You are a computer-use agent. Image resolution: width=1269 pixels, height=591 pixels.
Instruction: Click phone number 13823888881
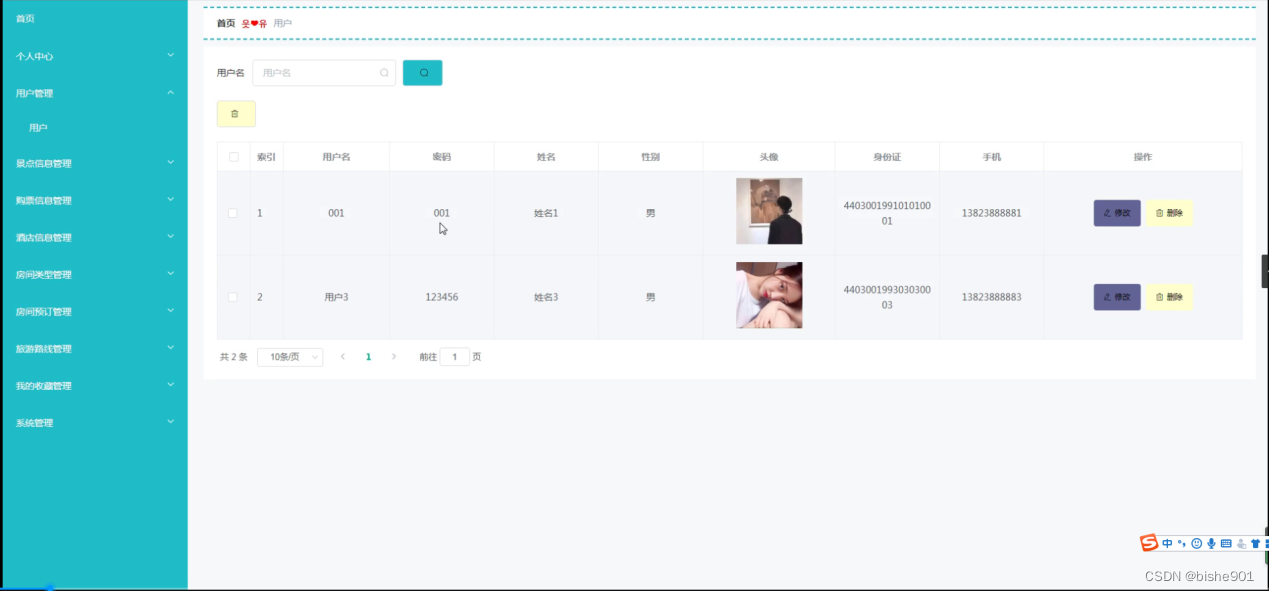[x=991, y=213]
